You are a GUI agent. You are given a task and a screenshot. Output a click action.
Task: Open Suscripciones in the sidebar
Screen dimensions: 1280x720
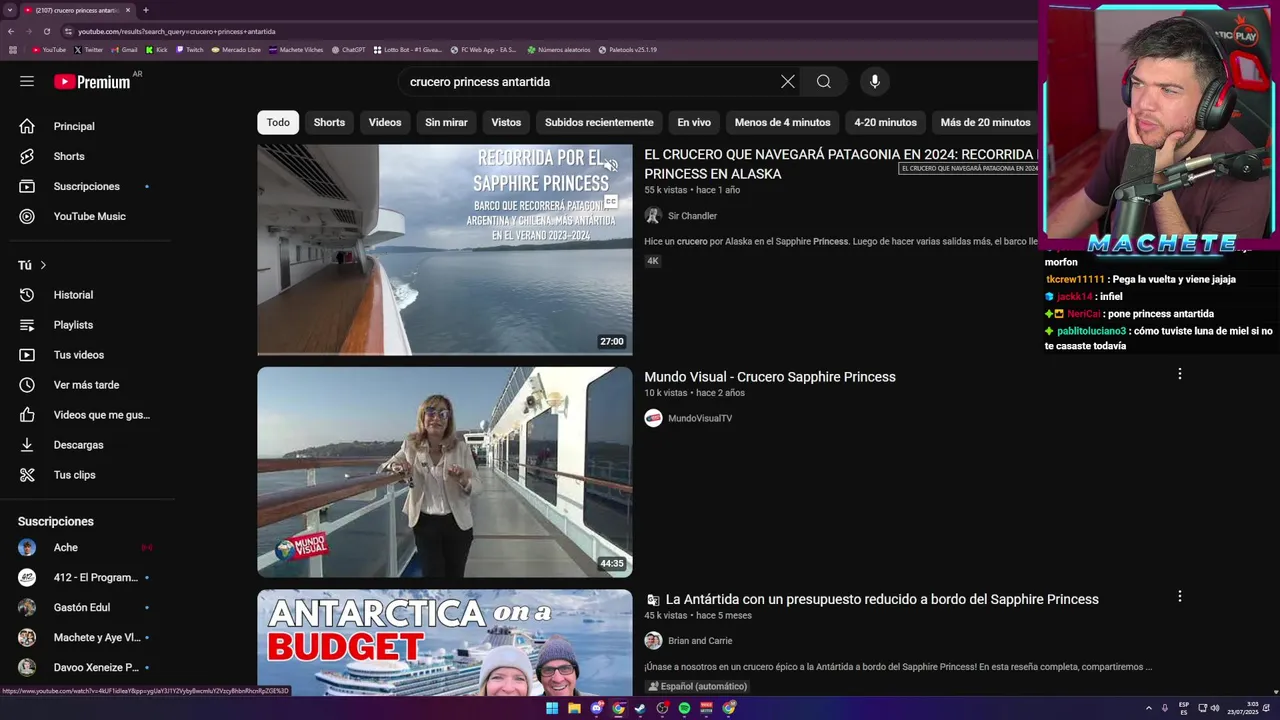[88, 186]
